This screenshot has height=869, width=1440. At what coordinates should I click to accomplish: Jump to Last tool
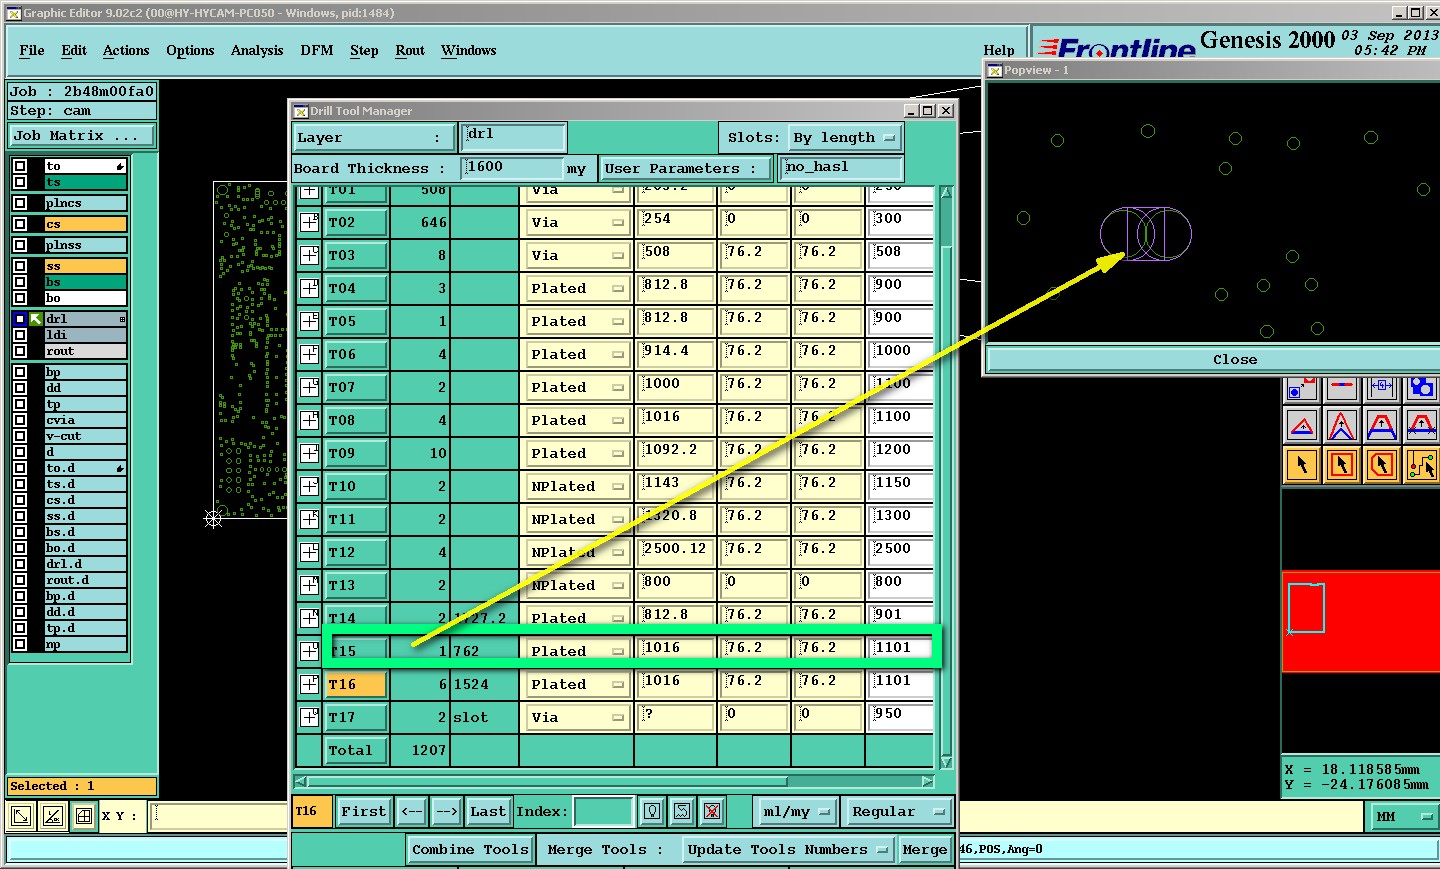click(x=488, y=811)
